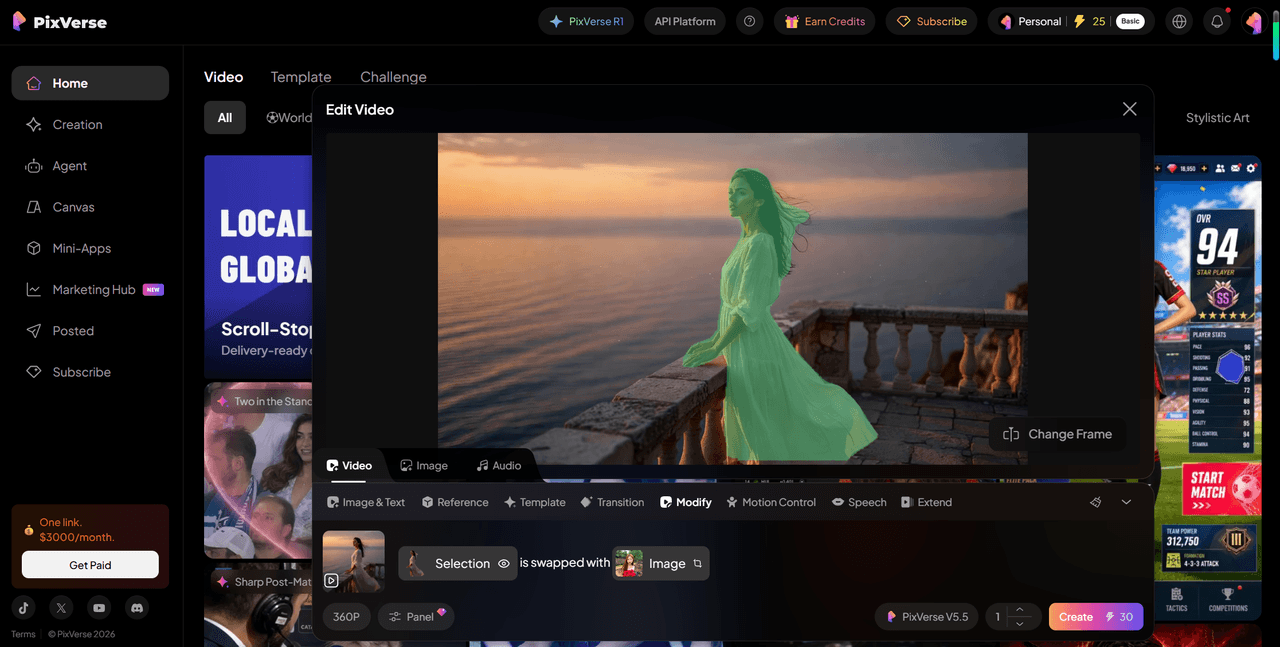Switch to the Template tab on Home

coord(301,77)
